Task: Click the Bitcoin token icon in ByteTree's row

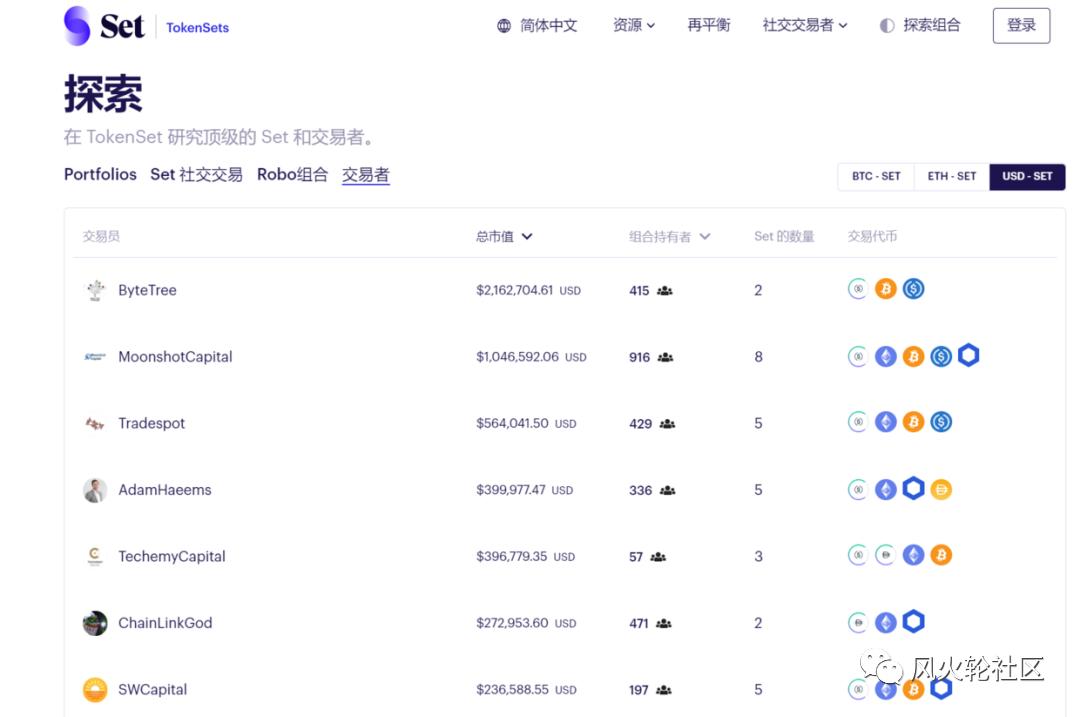Action: coord(885,289)
